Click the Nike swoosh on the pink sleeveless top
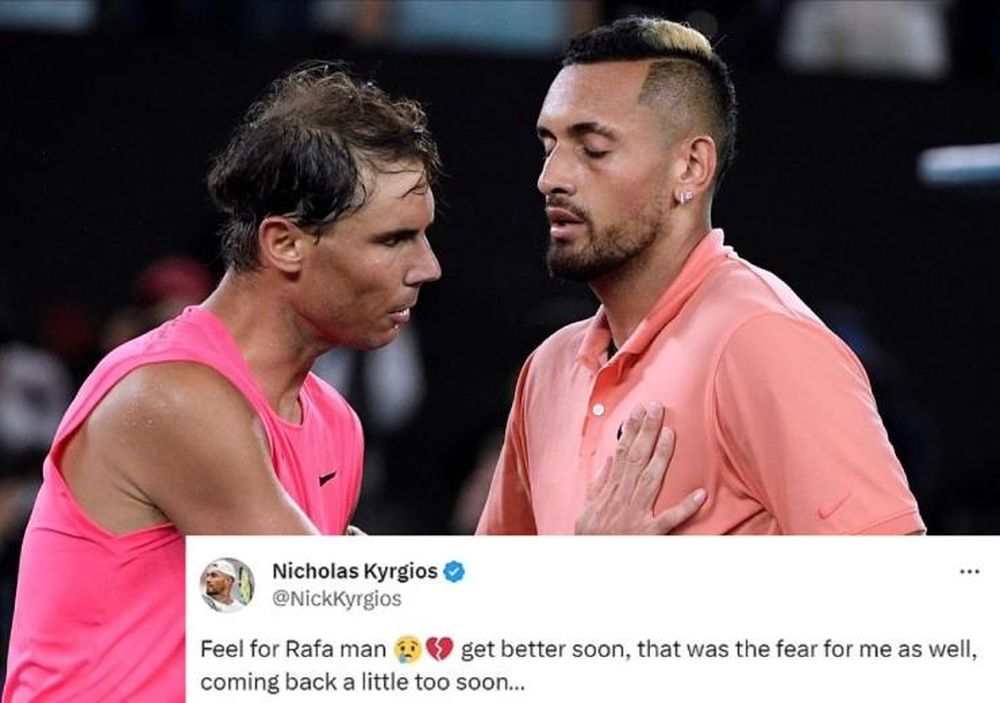Screen dimensions: 1000x703 click(x=327, y=477)
